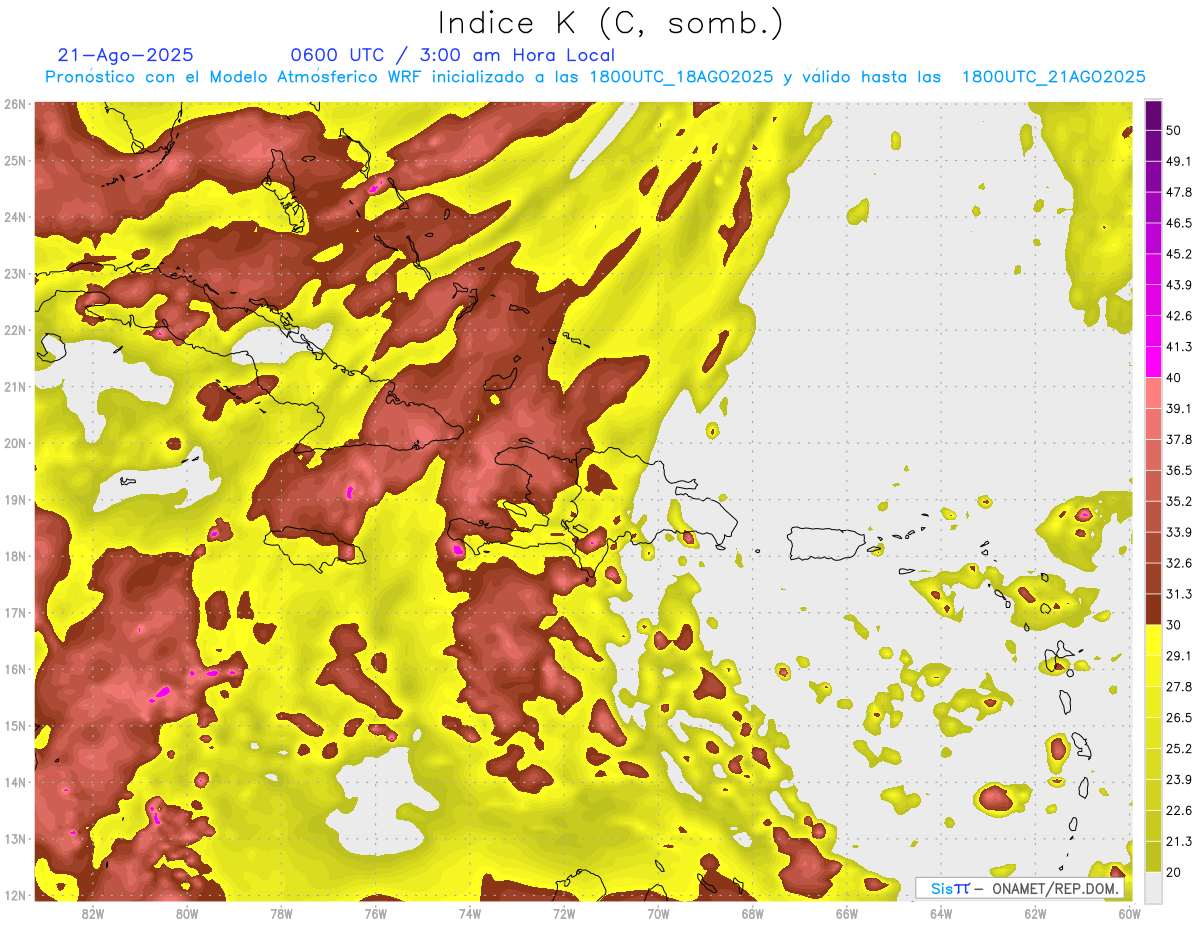Pick the bright magenta colorbar segment above 40
Image resolution: width=1200 pixels, height=927 pixels.
click(1153, 362)
